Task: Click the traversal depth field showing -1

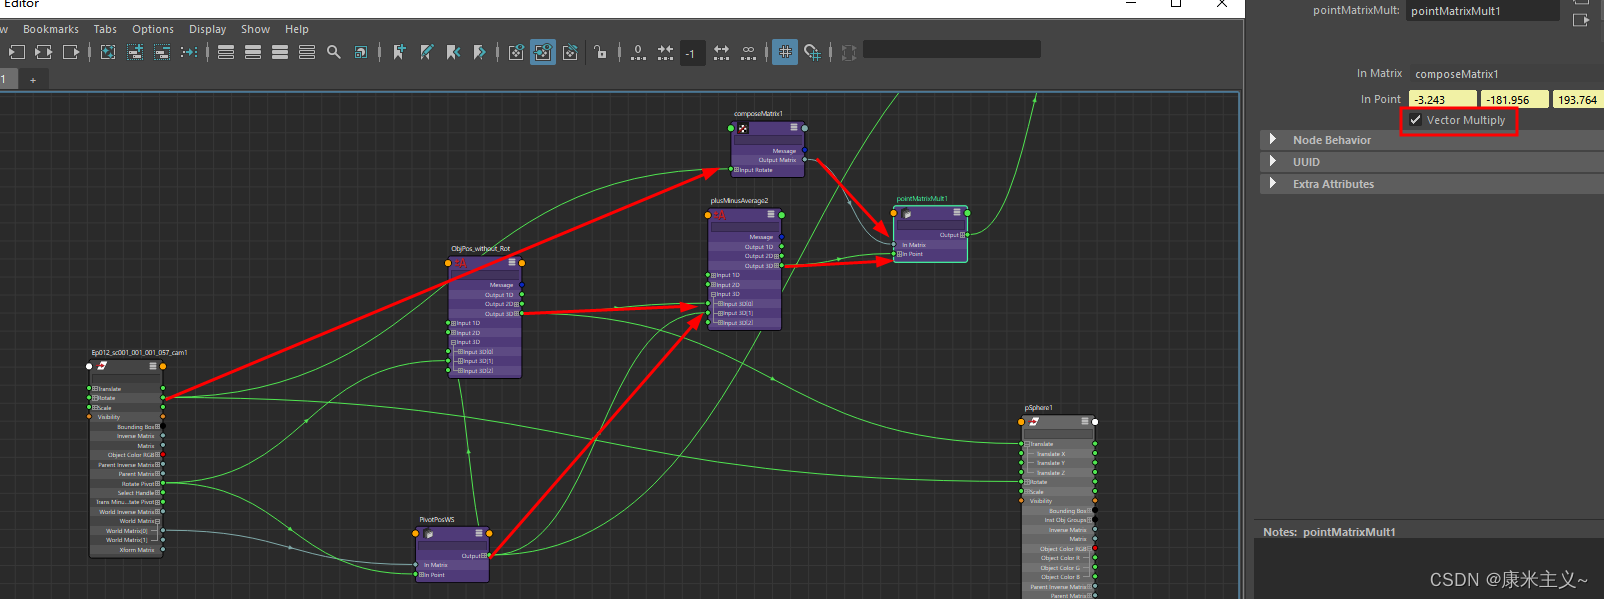Action: click(692, 53)
